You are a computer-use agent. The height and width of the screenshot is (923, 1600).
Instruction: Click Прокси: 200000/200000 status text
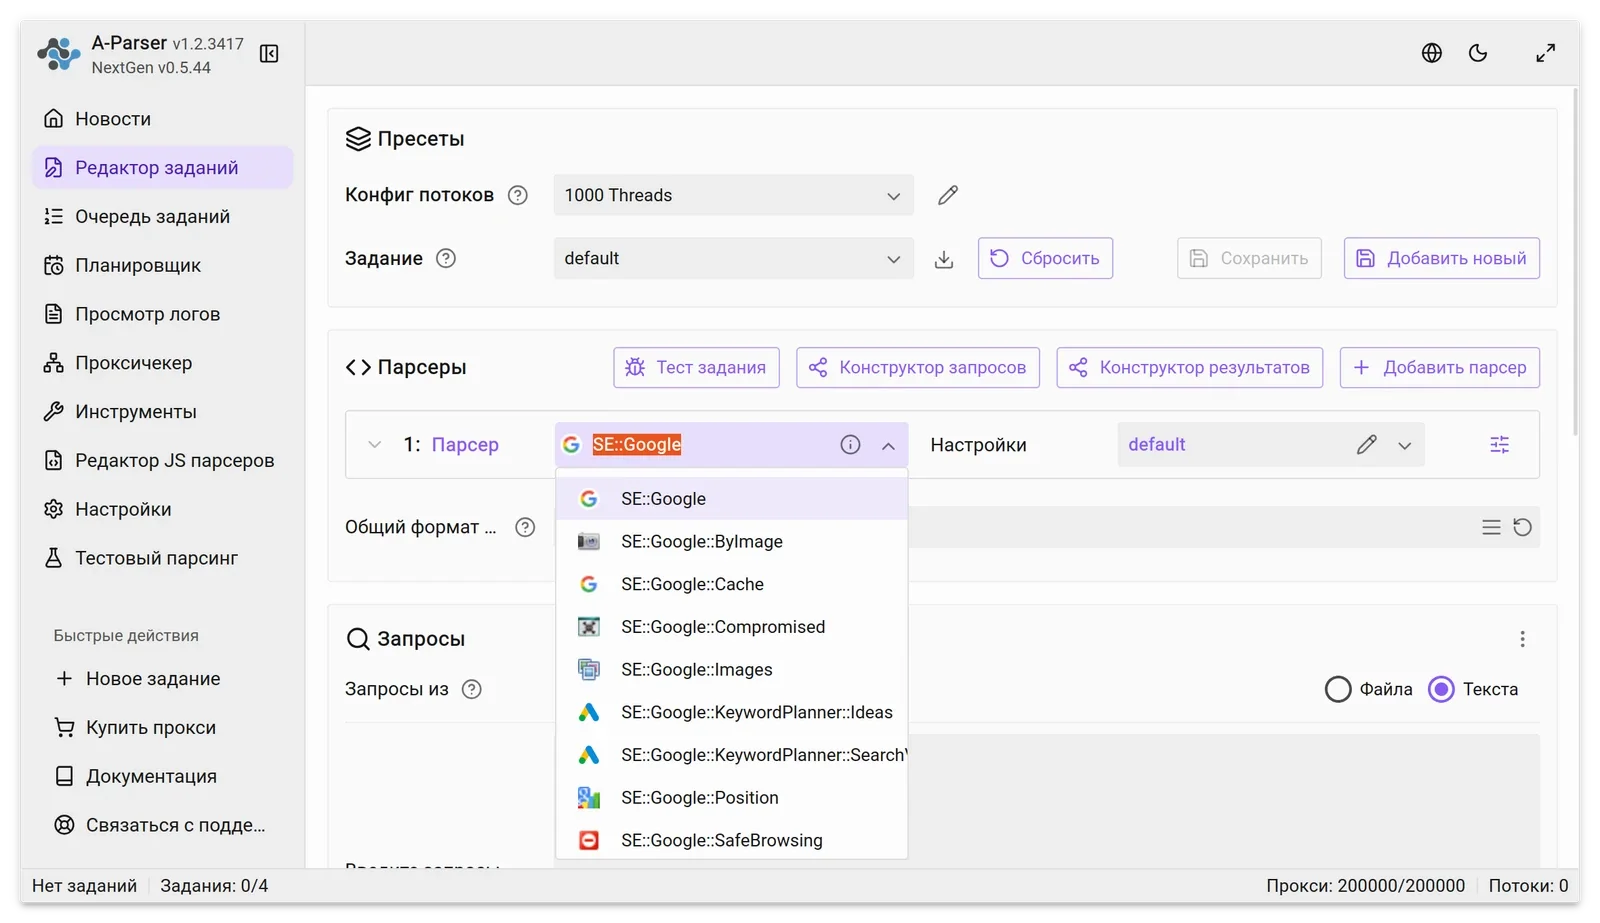(x=1365, y=886)
